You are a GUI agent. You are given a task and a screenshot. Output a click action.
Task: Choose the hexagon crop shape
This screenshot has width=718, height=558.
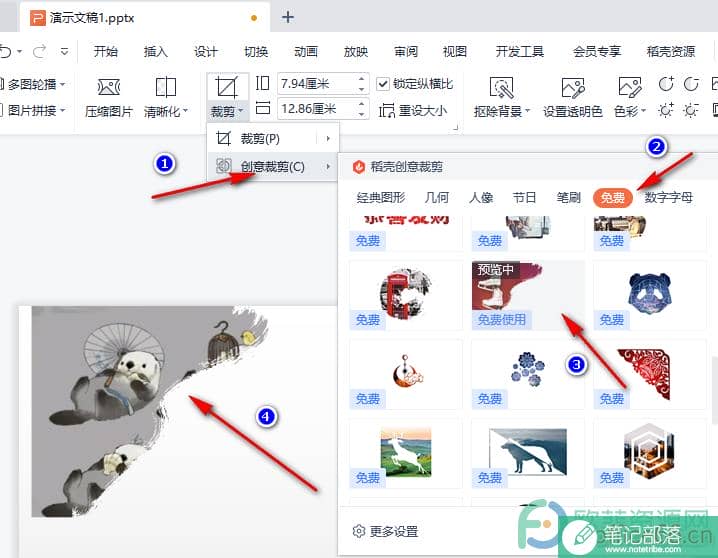coord(649,453)
